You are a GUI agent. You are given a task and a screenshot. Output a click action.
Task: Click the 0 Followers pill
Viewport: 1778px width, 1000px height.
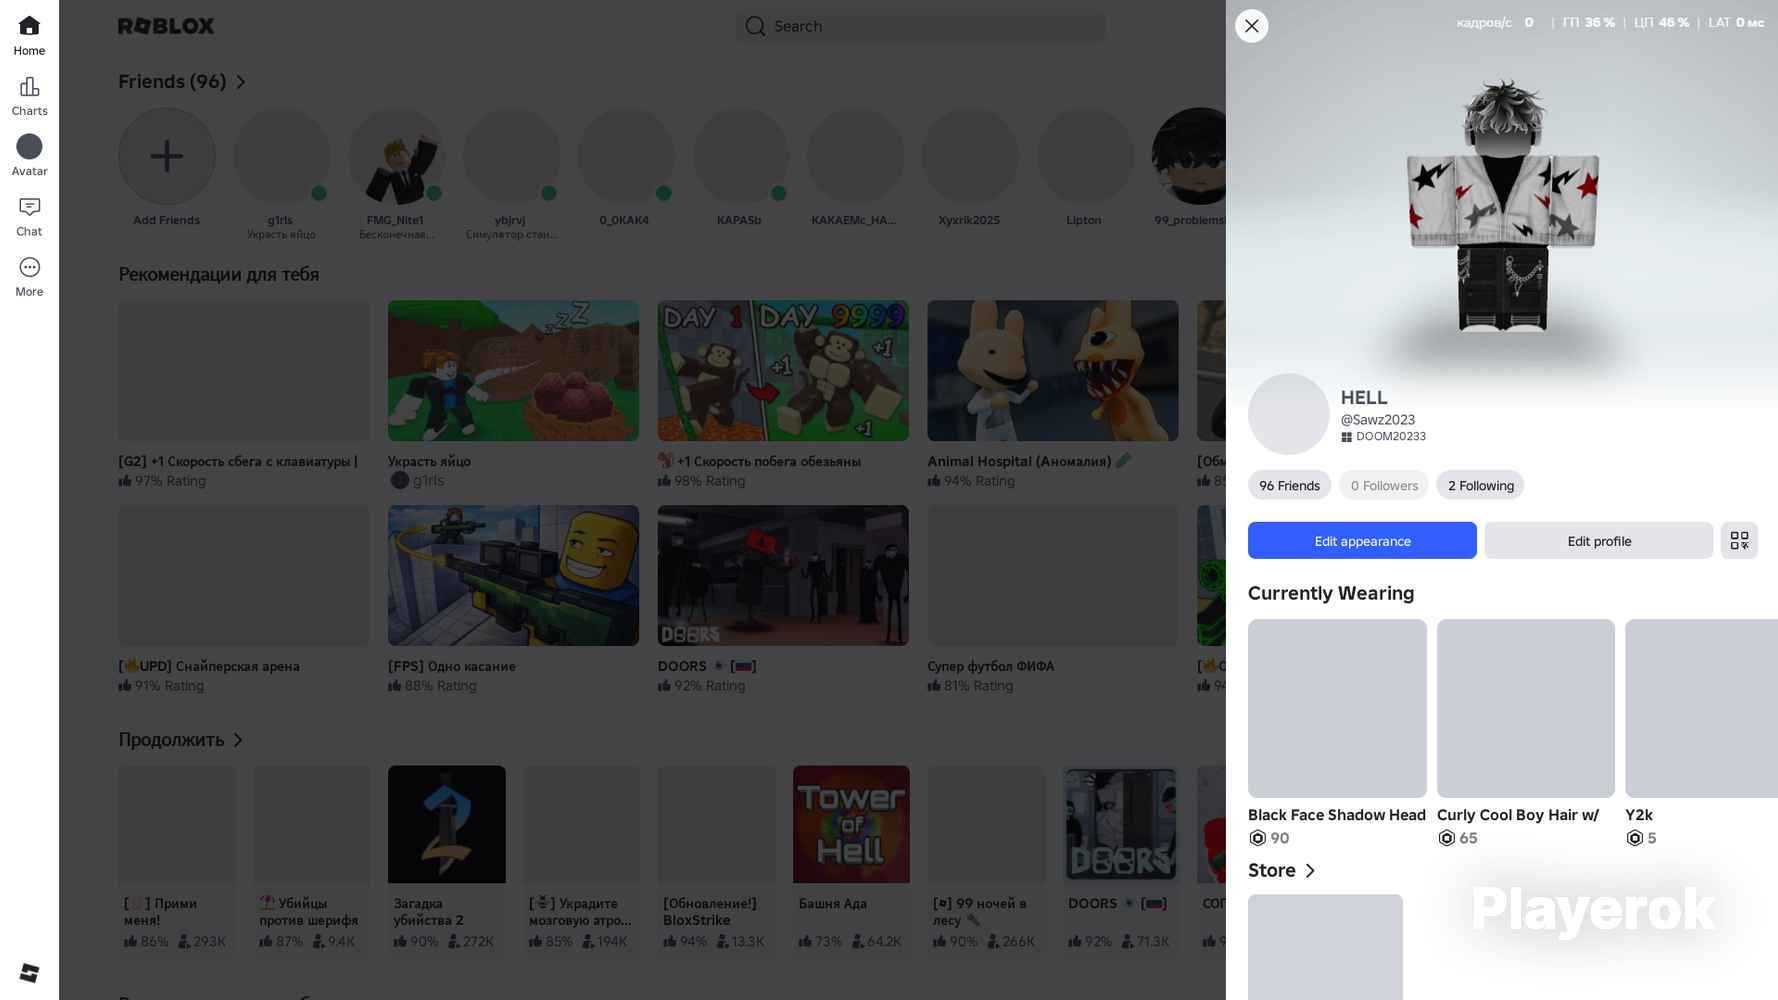[x=1384, y=485]
